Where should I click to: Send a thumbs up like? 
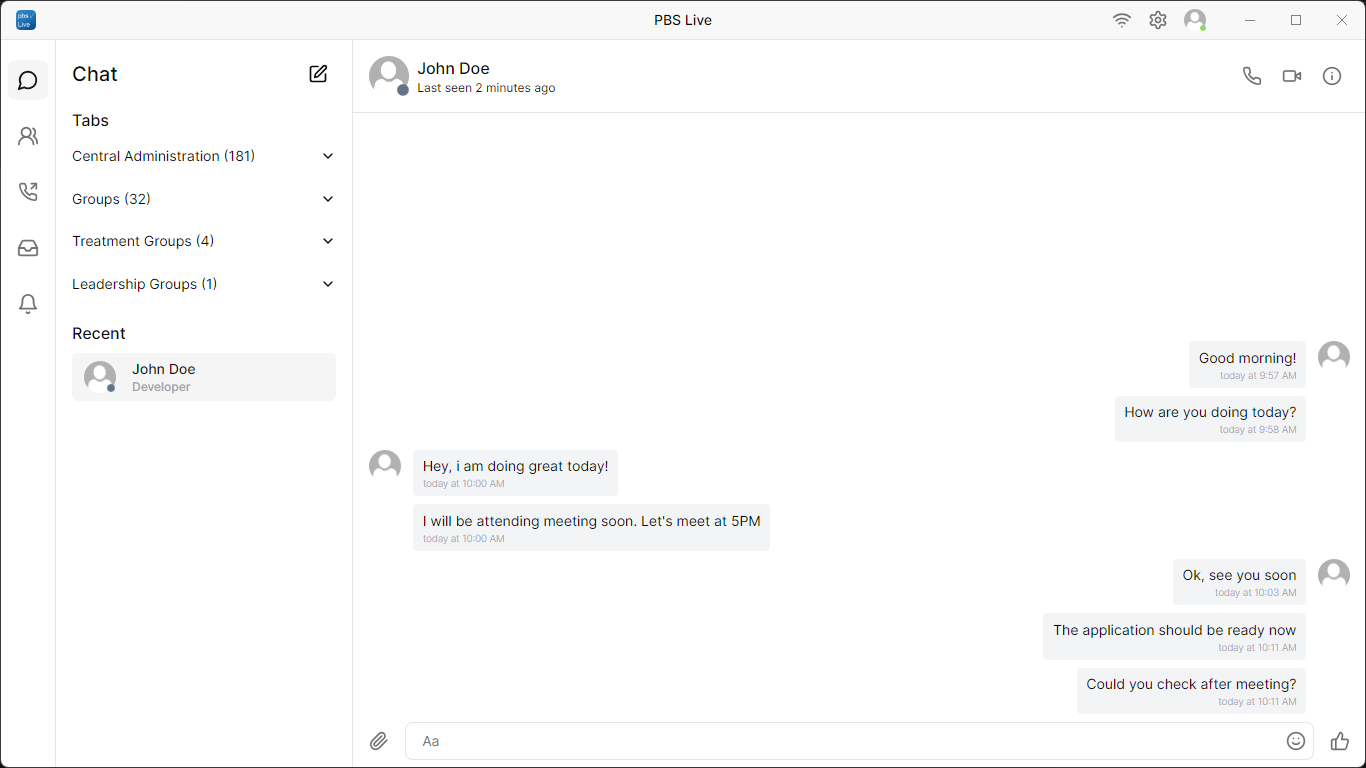click(x=1339, y=741)
